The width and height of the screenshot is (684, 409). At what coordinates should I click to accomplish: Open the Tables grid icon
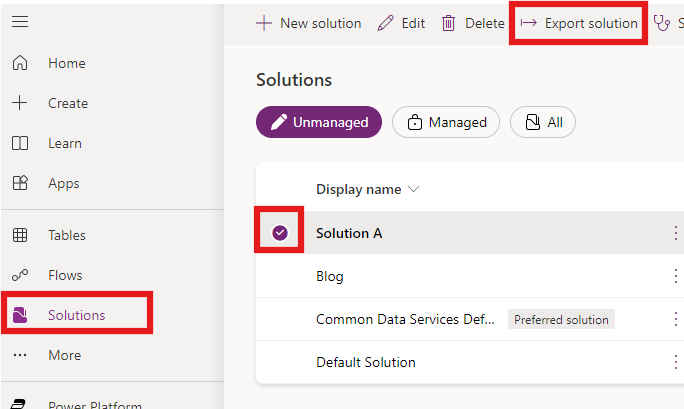click(x=20, y=235)
